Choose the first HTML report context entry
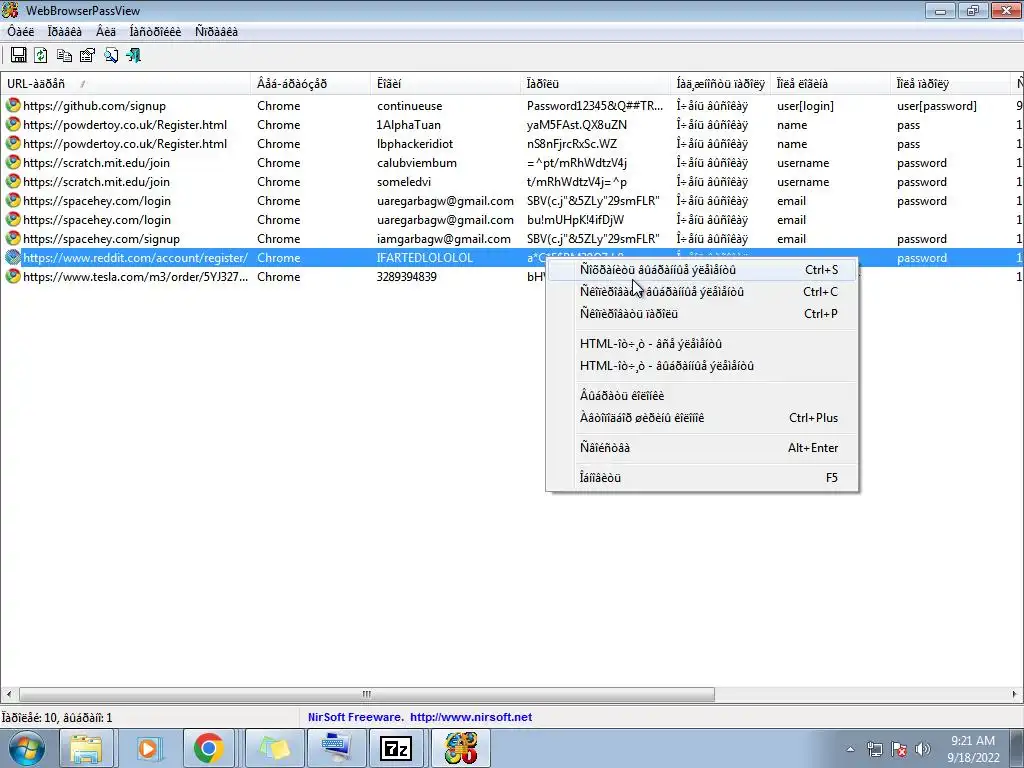Viewport: 1024px width, 768px height. point(703,344)
